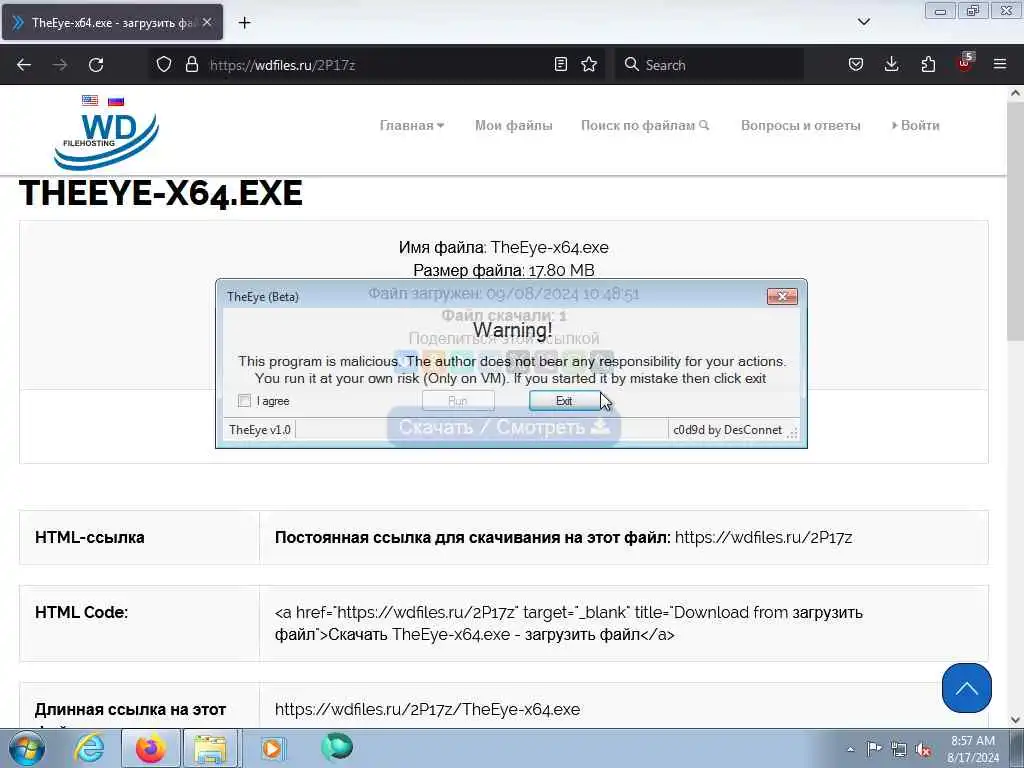This screenshot has width=1024, height=768.
Task: Switch language using the Russian flag icon
Action: (x=116, y=101)
